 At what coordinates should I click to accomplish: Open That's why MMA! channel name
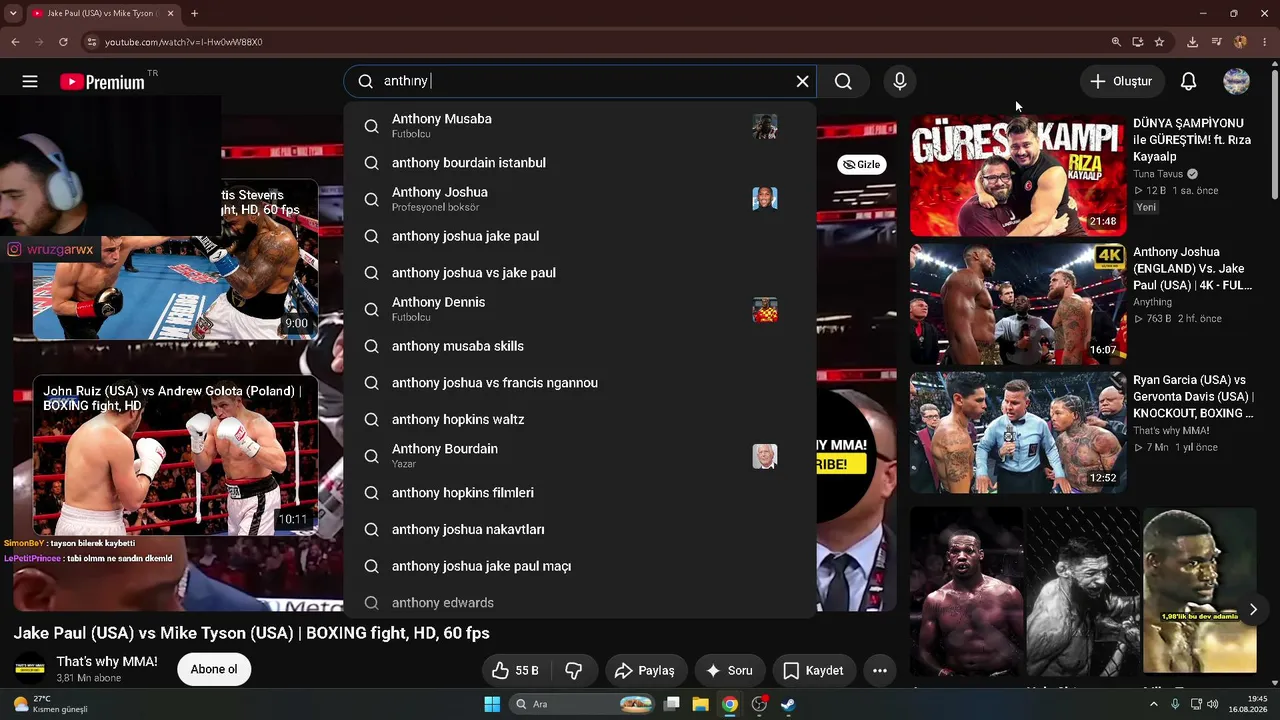pos(107,662)
